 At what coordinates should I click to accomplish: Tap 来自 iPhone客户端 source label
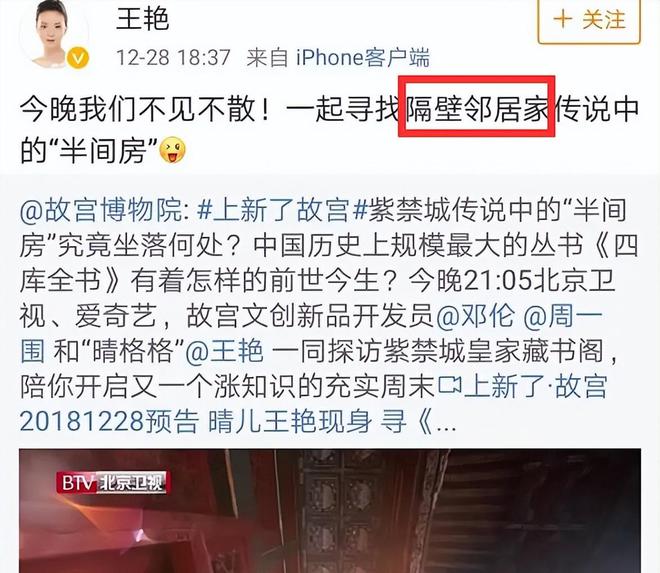coord(338,57)
